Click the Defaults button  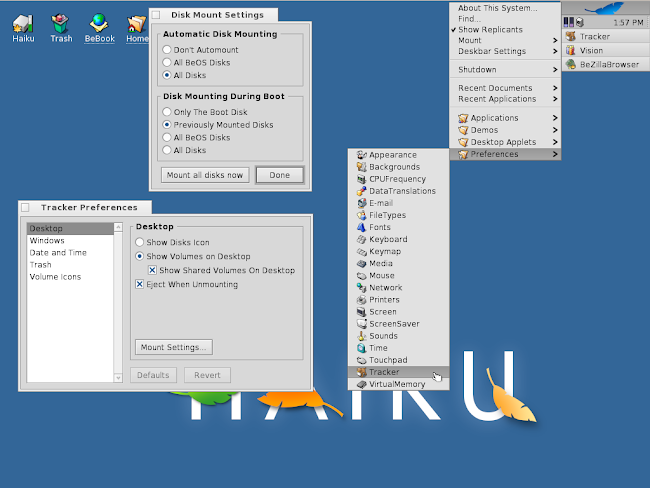[153, 375]
